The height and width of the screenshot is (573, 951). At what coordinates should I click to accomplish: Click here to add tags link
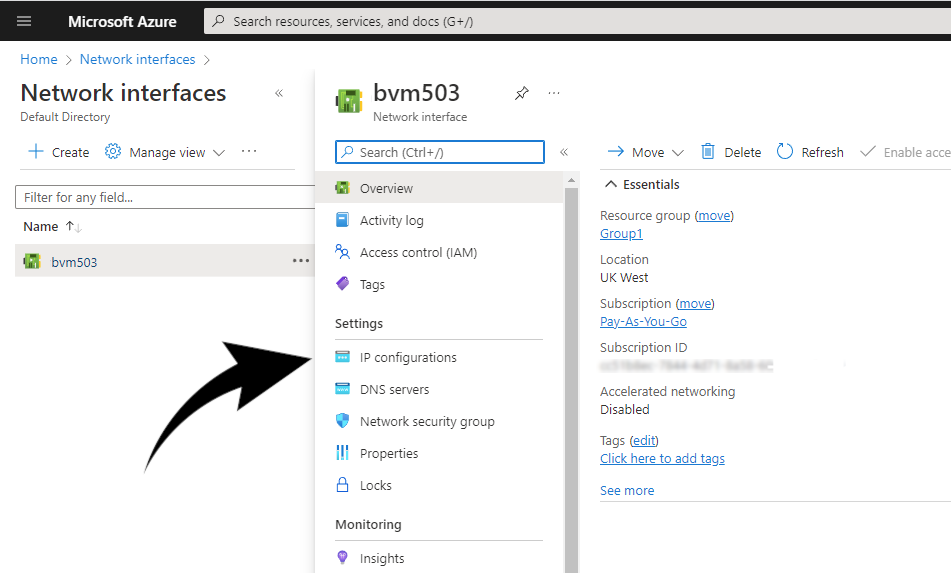(662, 458)
